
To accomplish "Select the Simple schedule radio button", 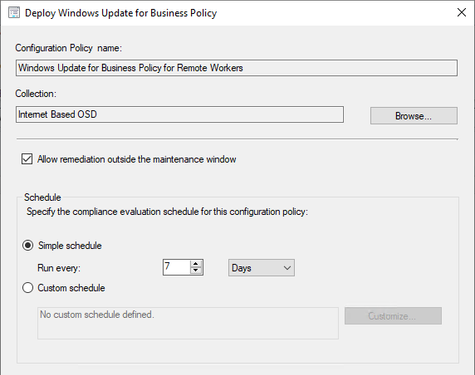I will click(x=28, y=246).
